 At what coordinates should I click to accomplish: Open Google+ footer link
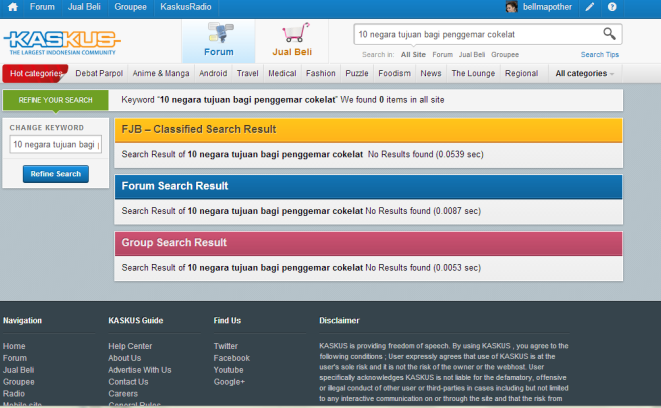pos(229,382)
